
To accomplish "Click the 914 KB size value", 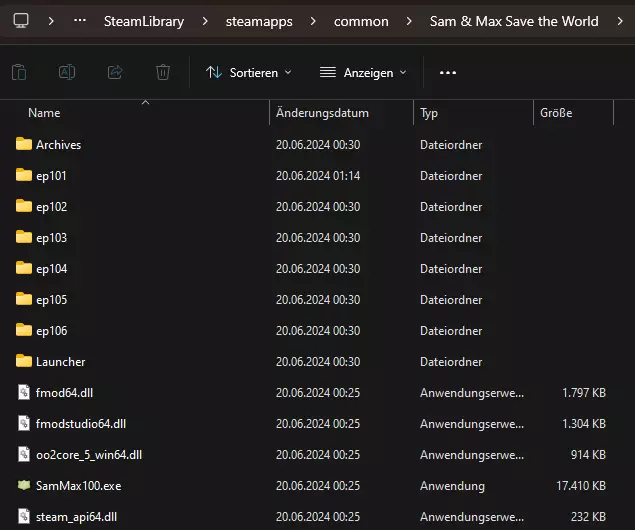I will [x=588, y=455].
